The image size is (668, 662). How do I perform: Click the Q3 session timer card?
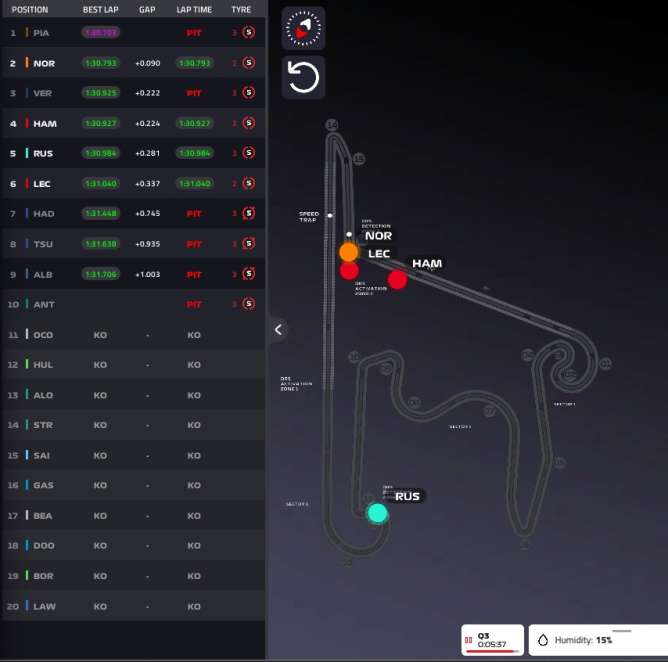pyautogui.click(x=492, y=640)
